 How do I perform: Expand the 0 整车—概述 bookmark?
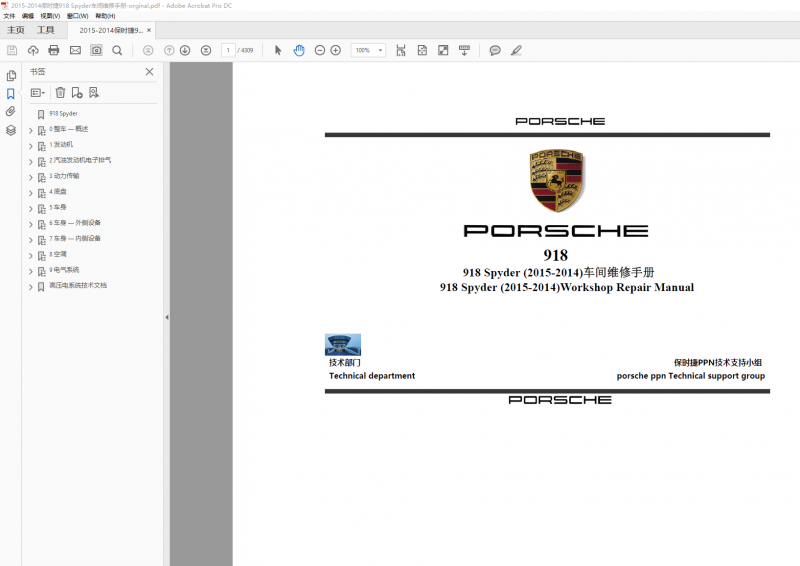pyautogui.click(x=31, y=131)
